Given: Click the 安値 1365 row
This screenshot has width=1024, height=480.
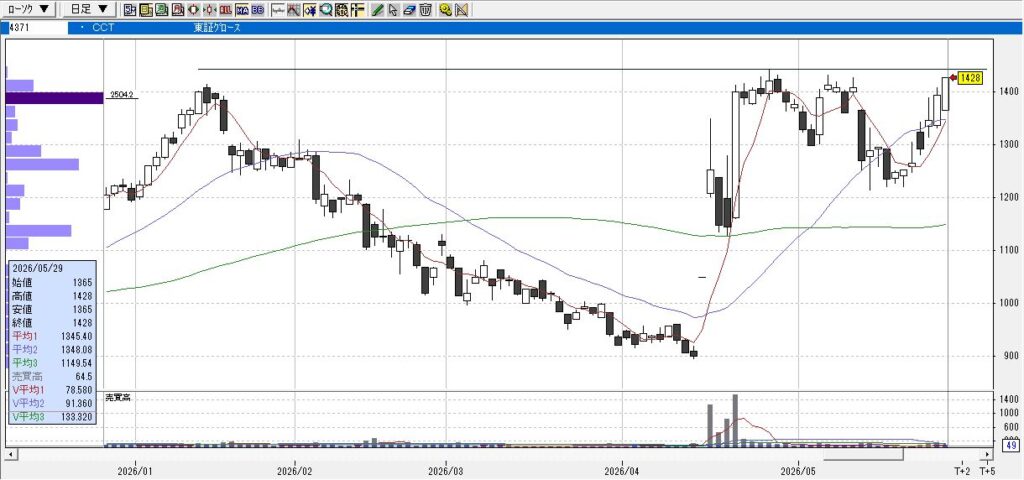Looking at the screenshot, I should pos(52,309).
